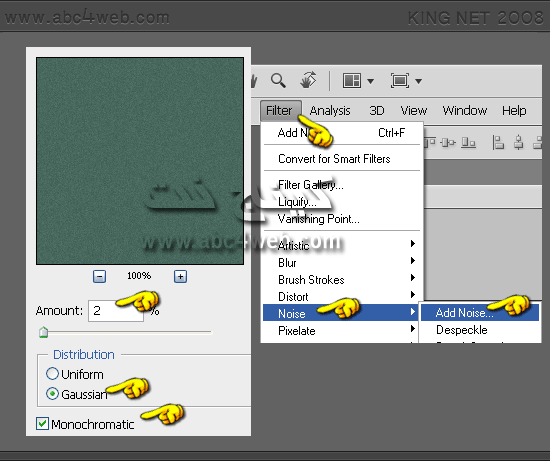The image size is (550, 461).
Task: Select the highlighted Noise menu item
Action: point(340,313)
